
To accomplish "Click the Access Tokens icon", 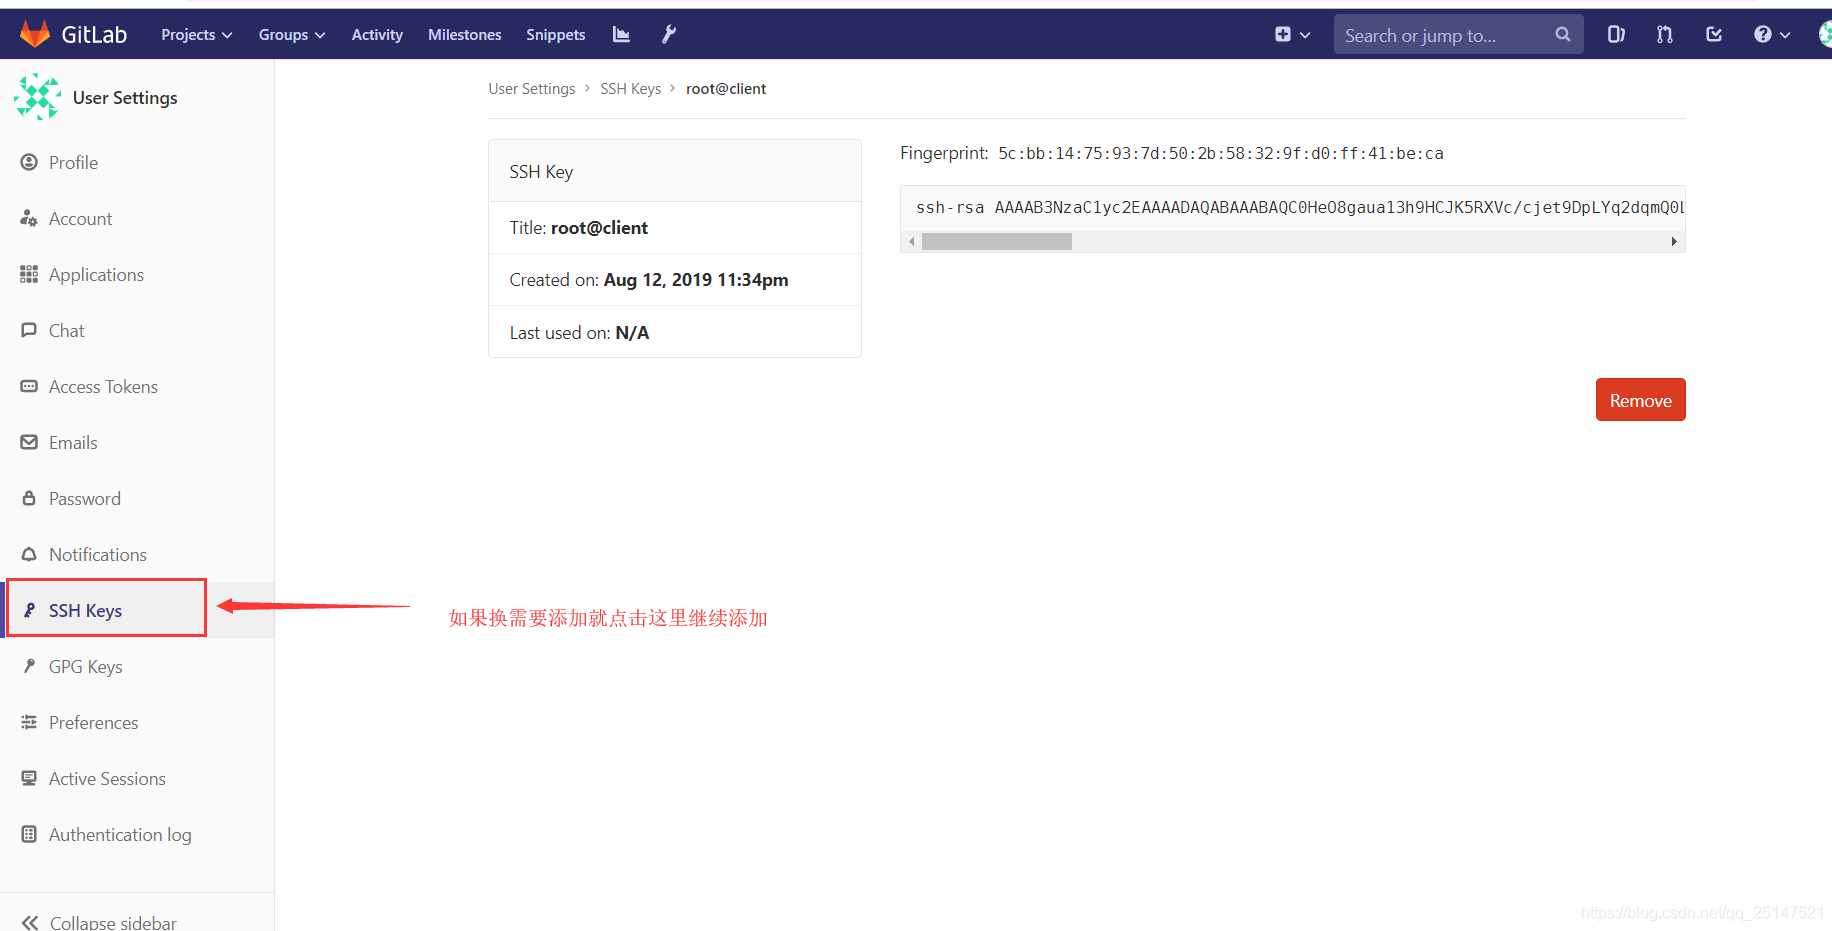I will tap(29, 386).
